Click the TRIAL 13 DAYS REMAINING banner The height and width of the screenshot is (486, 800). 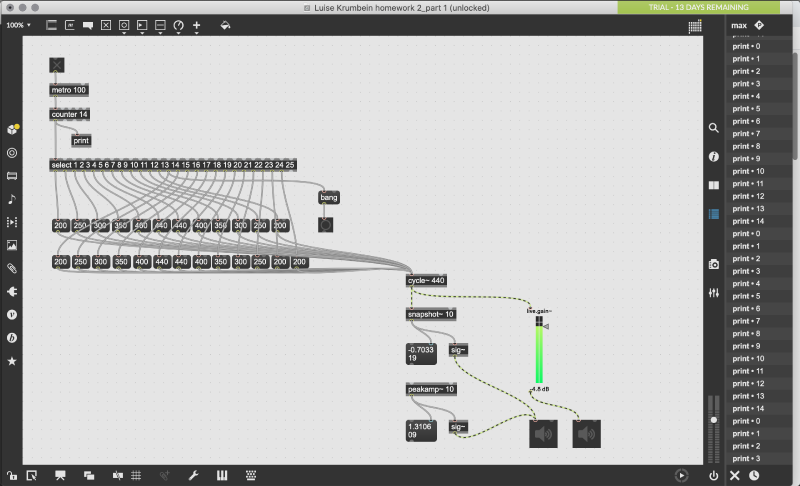click(x=698, y=7)
